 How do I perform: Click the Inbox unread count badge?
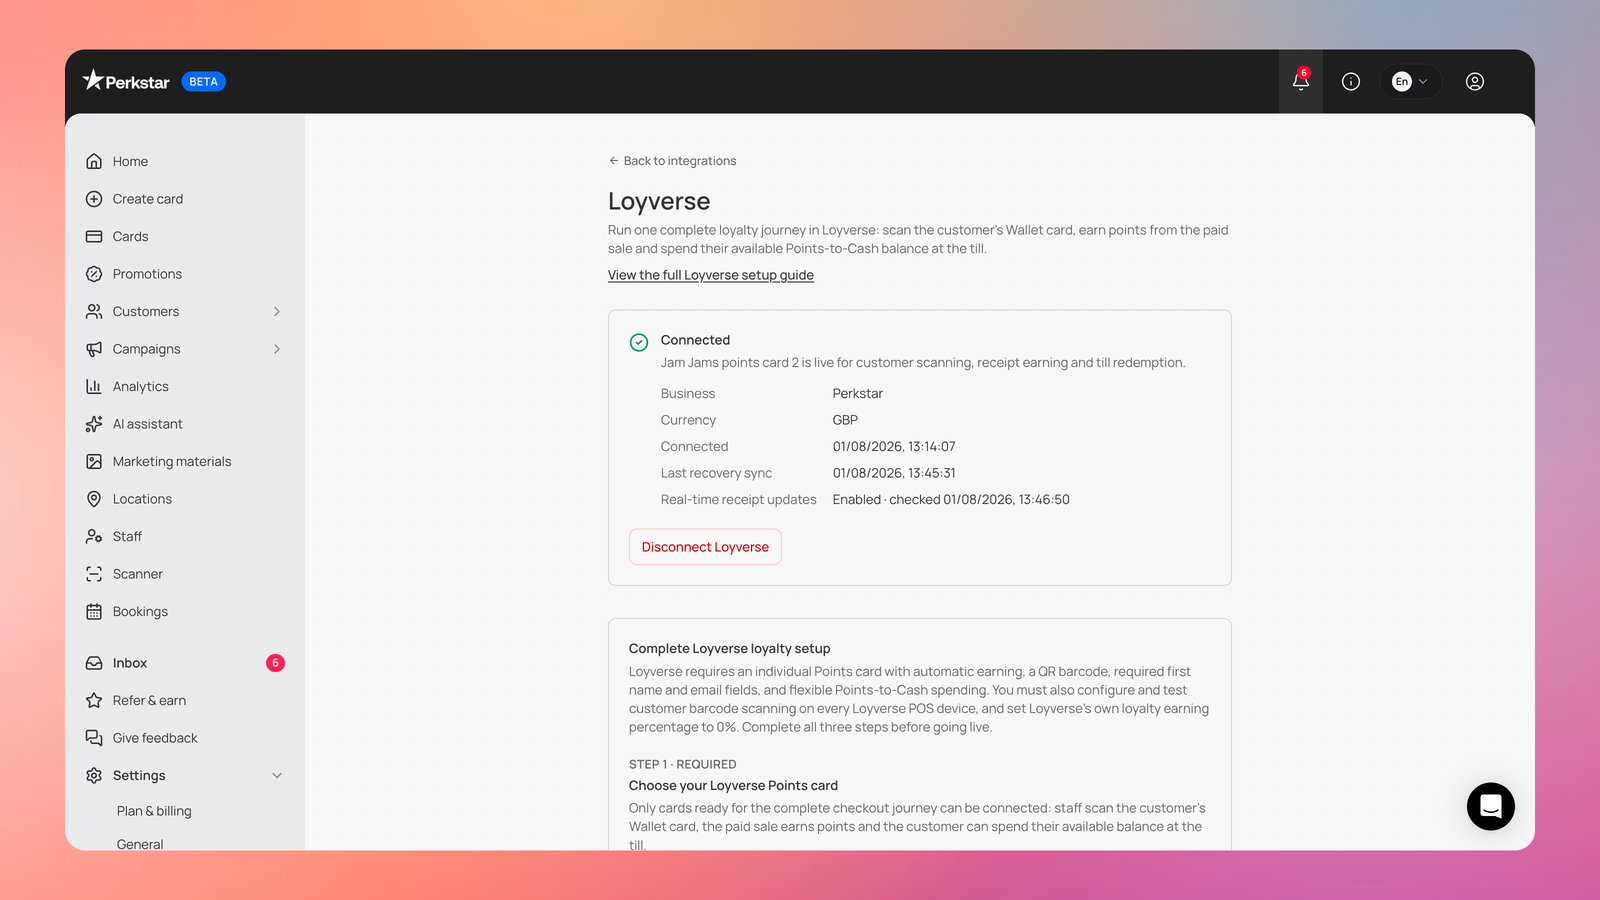coord(275,663)
